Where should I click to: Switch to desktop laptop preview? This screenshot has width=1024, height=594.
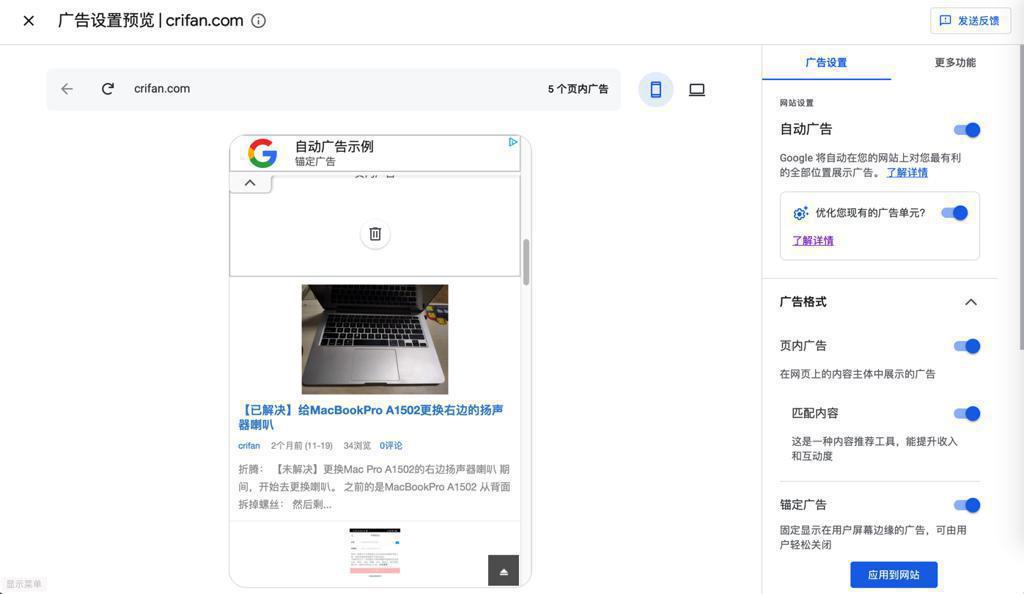[697, 89]
